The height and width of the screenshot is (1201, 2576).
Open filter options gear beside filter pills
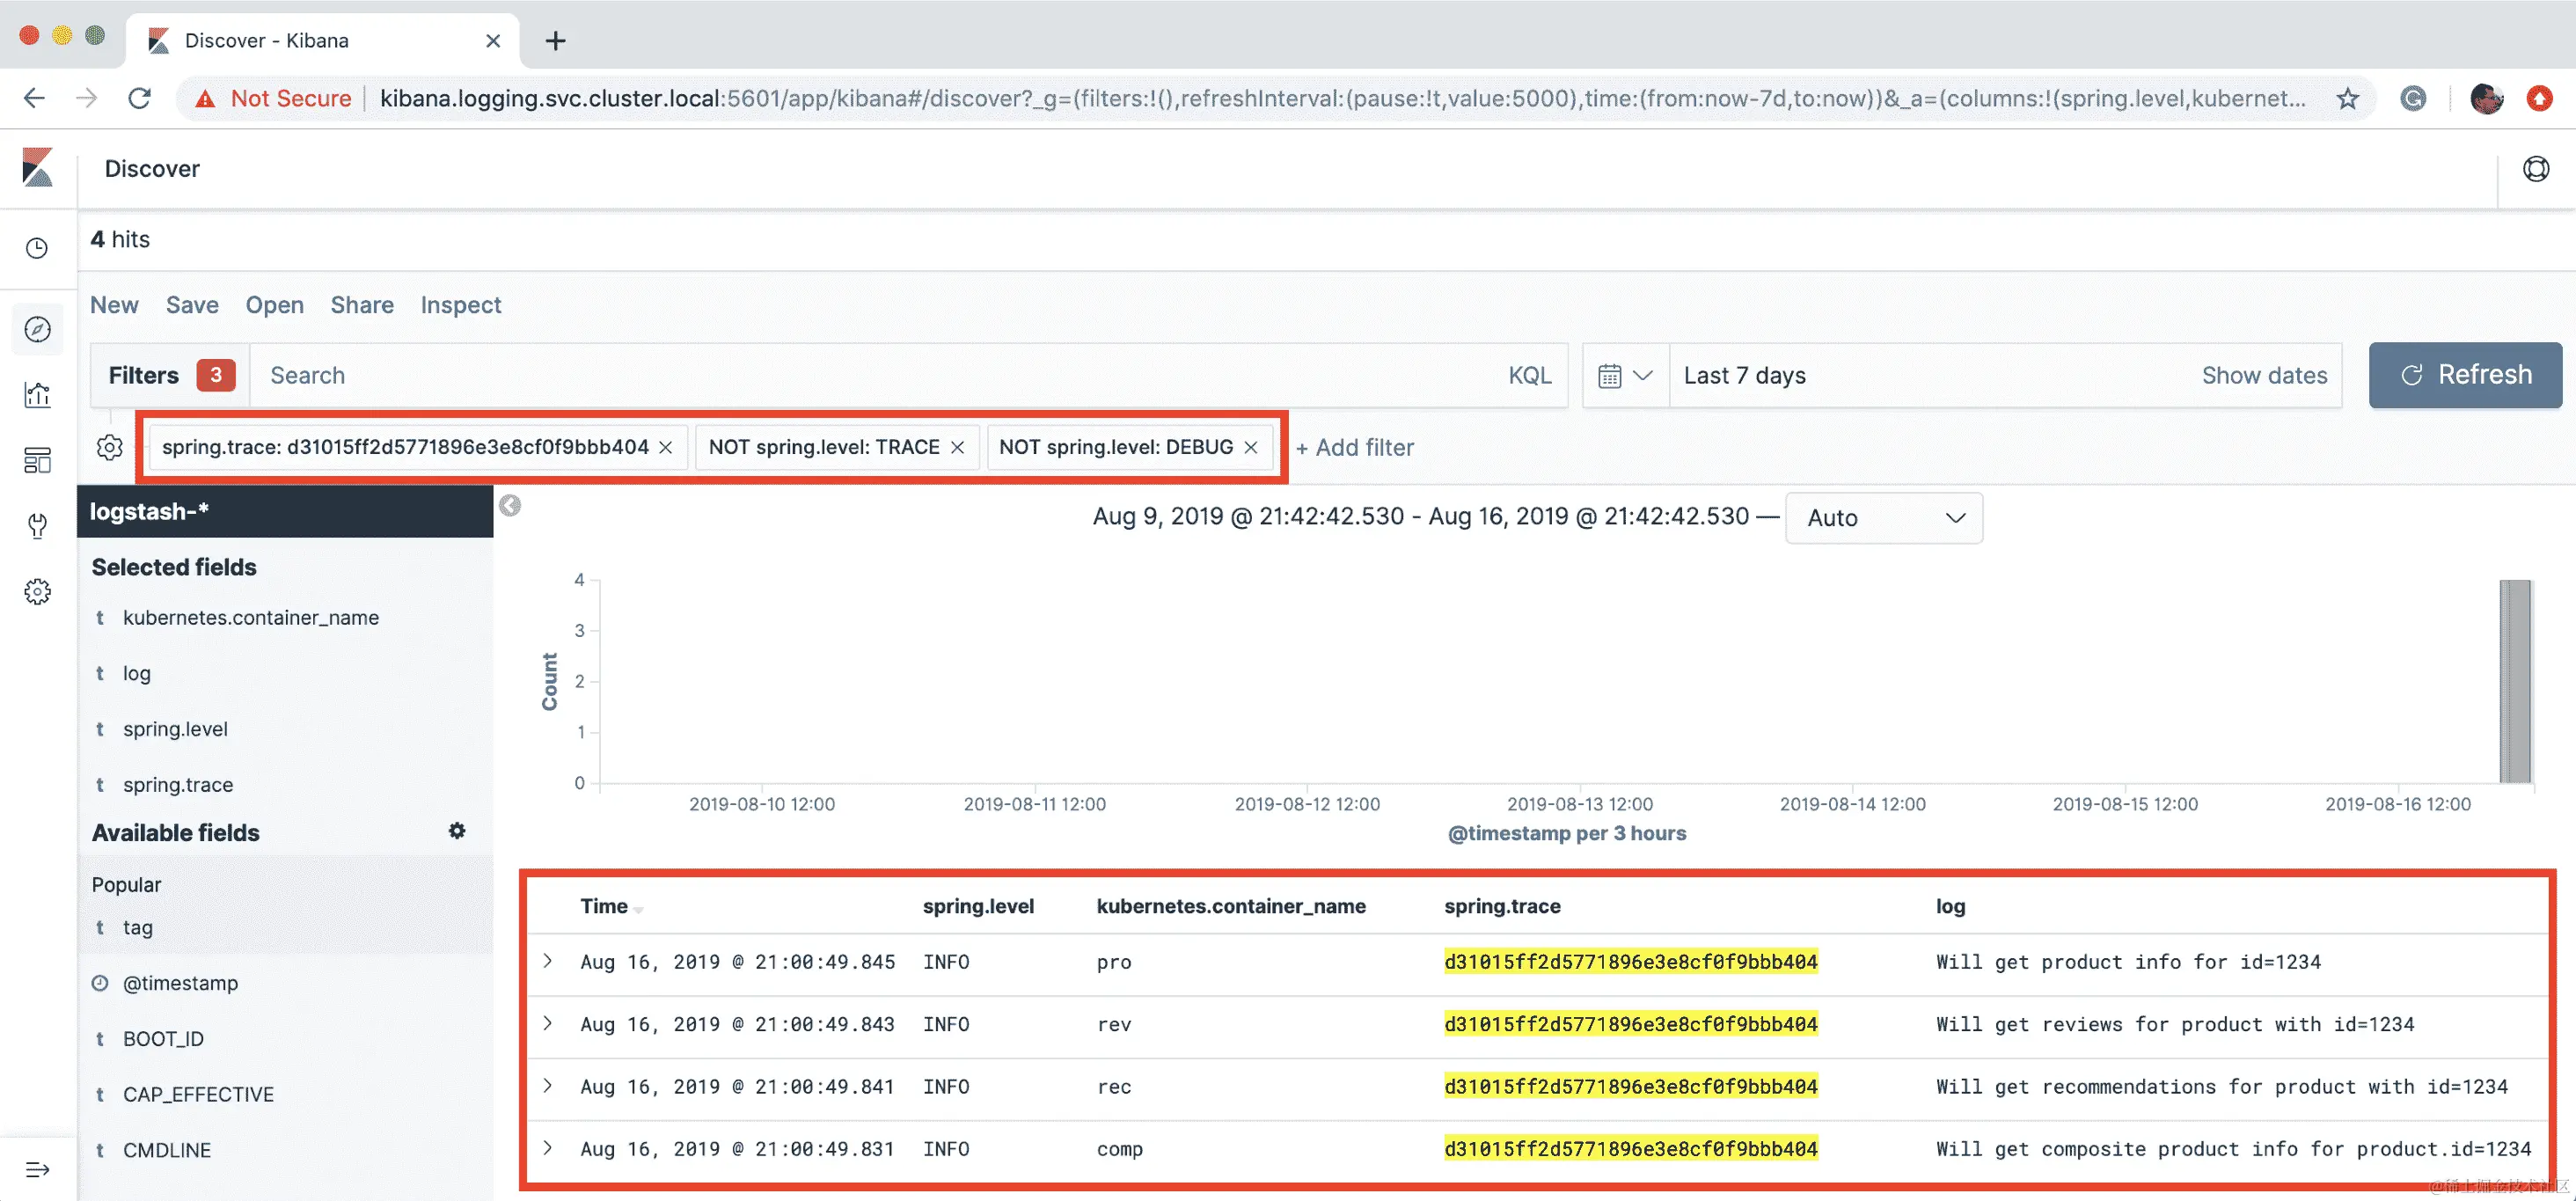point(110,447)
